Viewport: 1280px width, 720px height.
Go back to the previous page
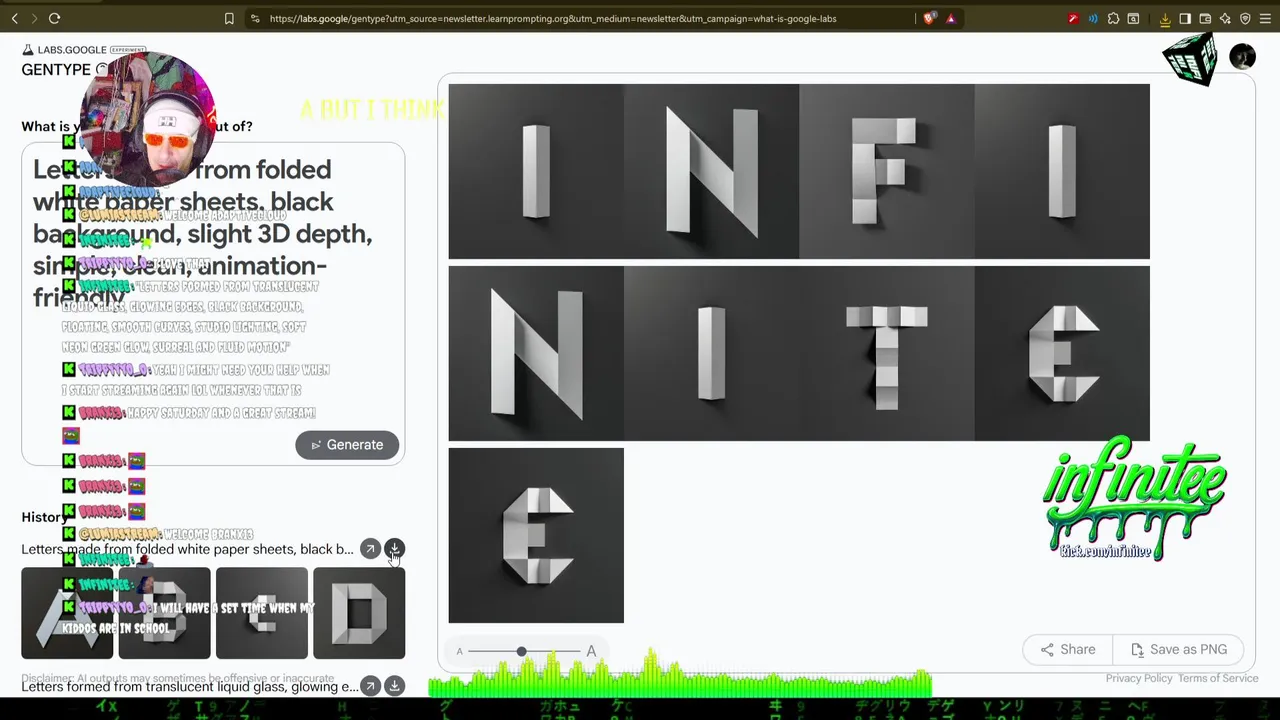coord(14,18)
